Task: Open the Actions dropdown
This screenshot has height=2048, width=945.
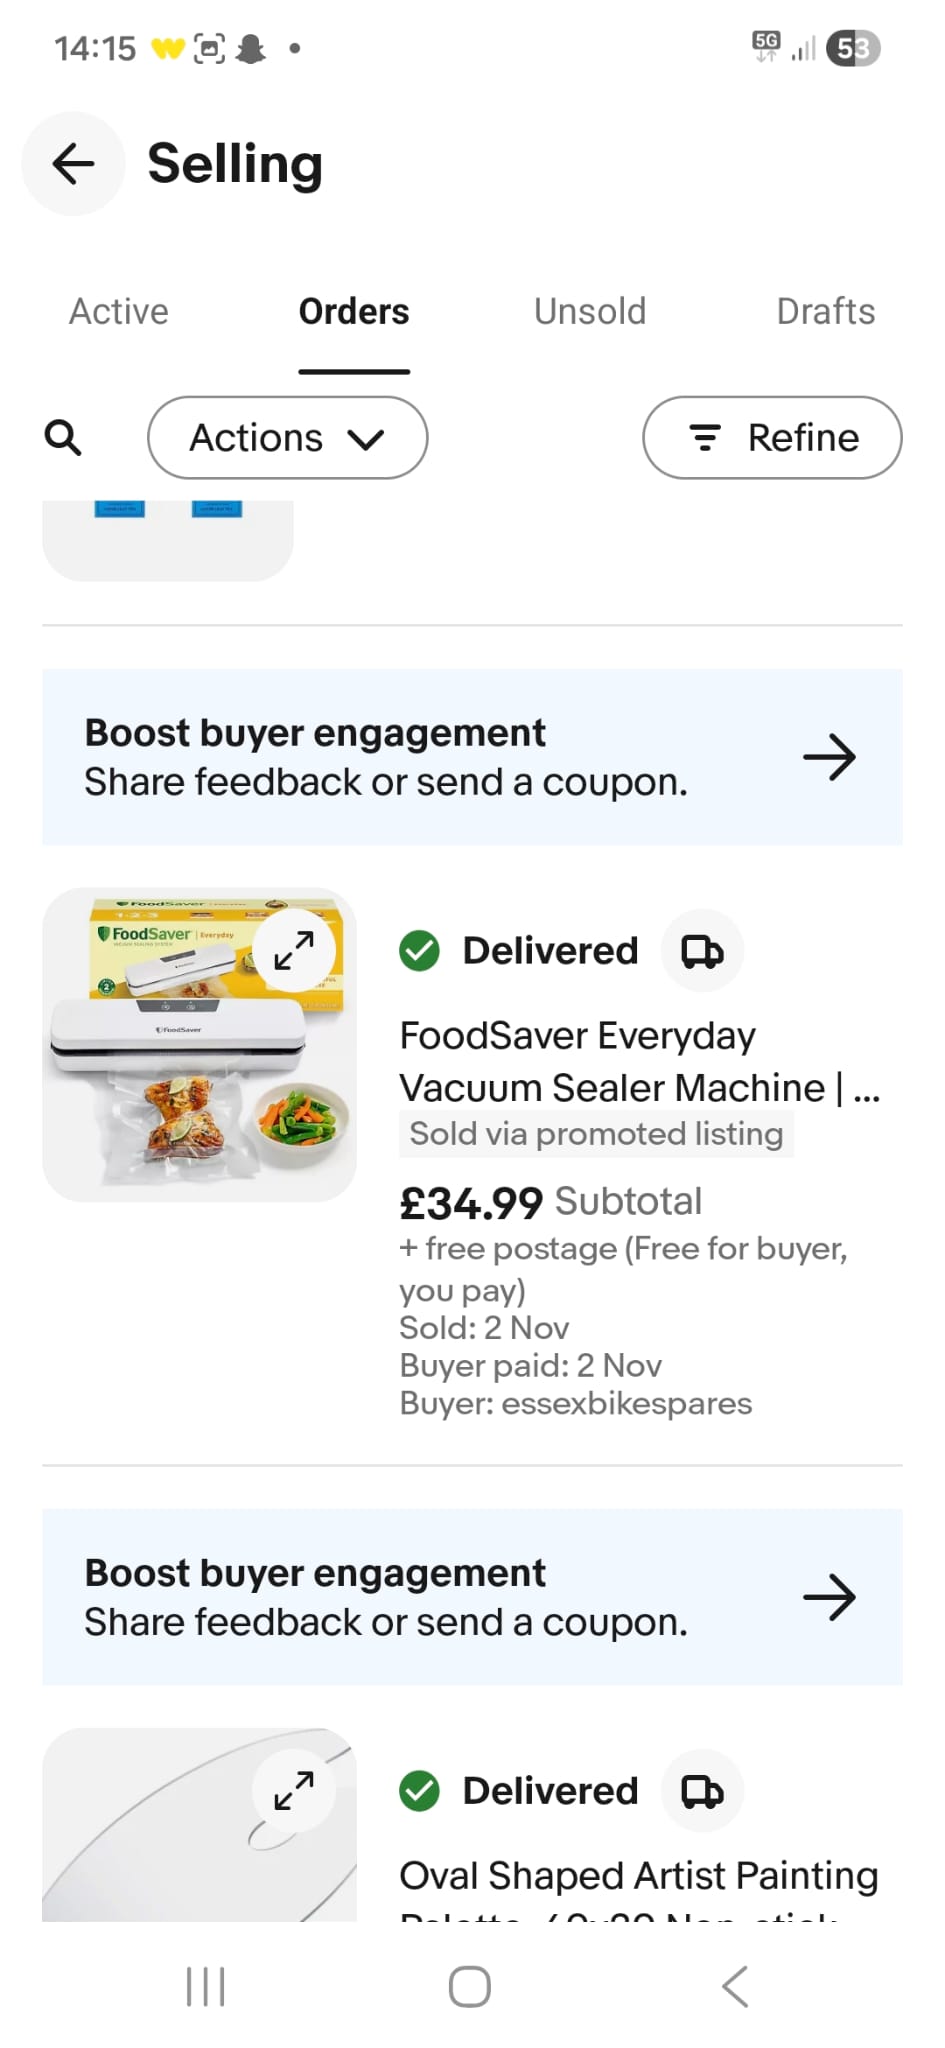Action: click(x=287, y=438)
